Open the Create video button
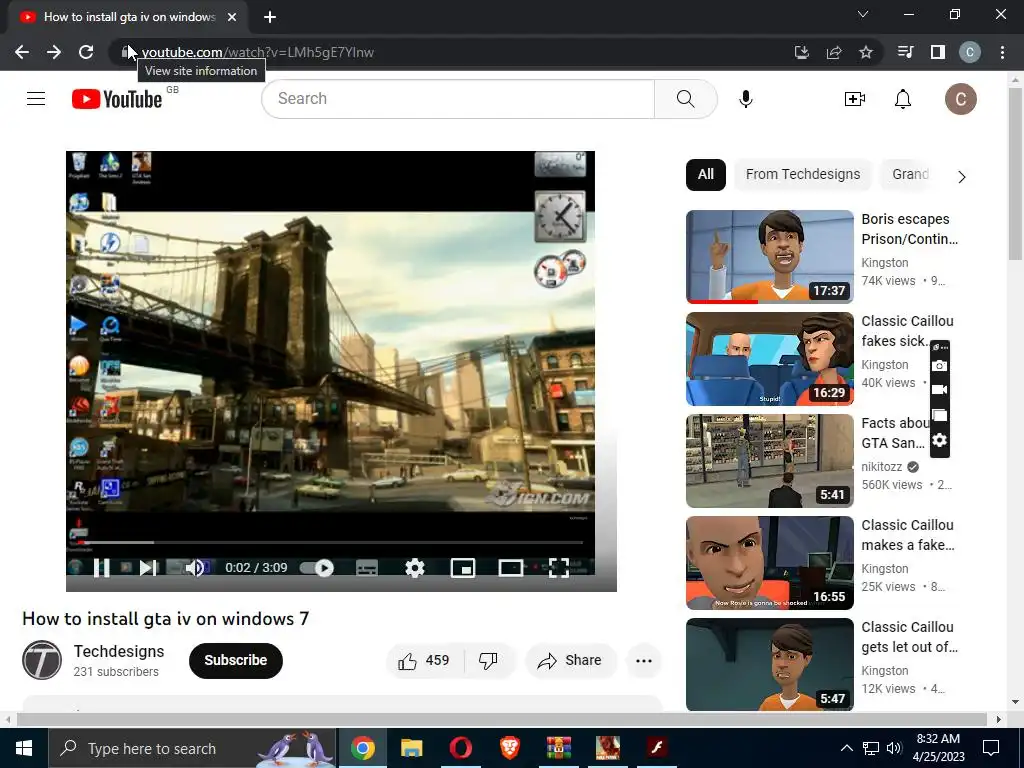 pos(855,99)
